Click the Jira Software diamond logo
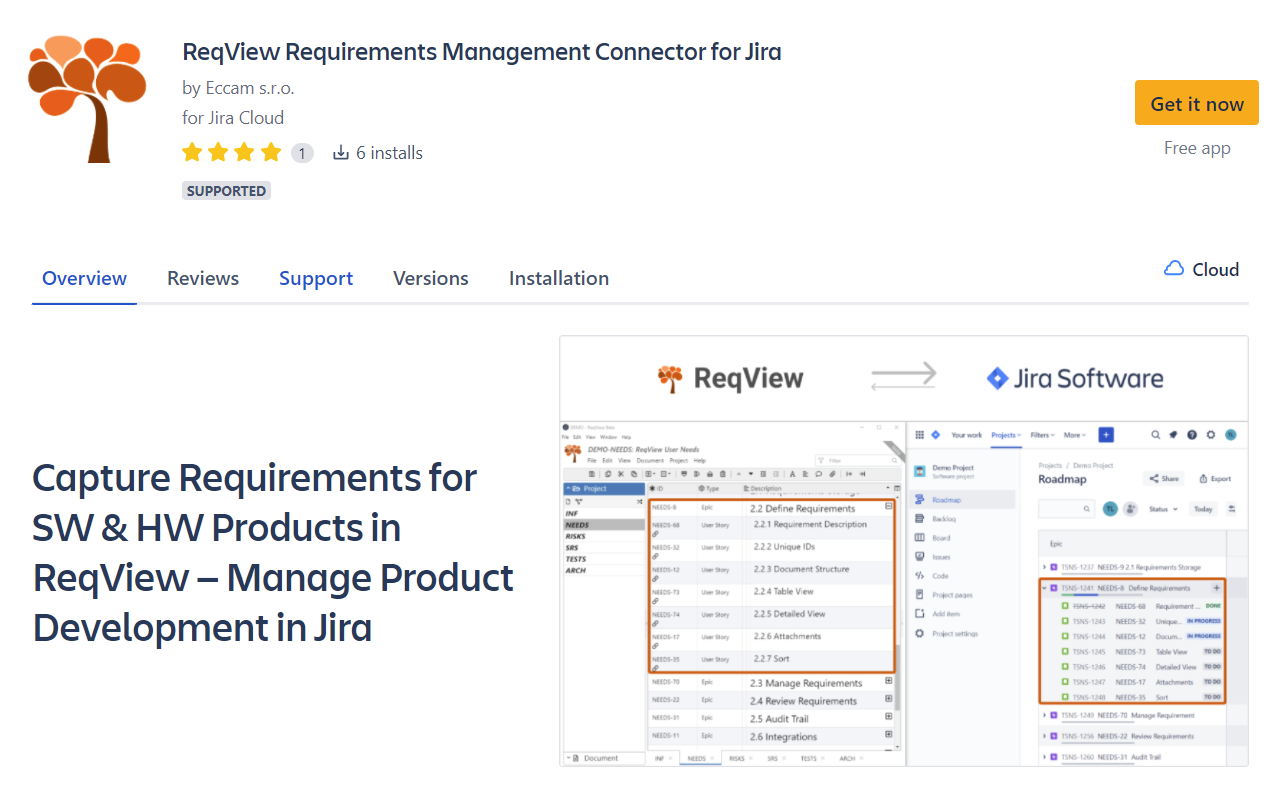The image size is (1287, 800). tap(996, 378)
